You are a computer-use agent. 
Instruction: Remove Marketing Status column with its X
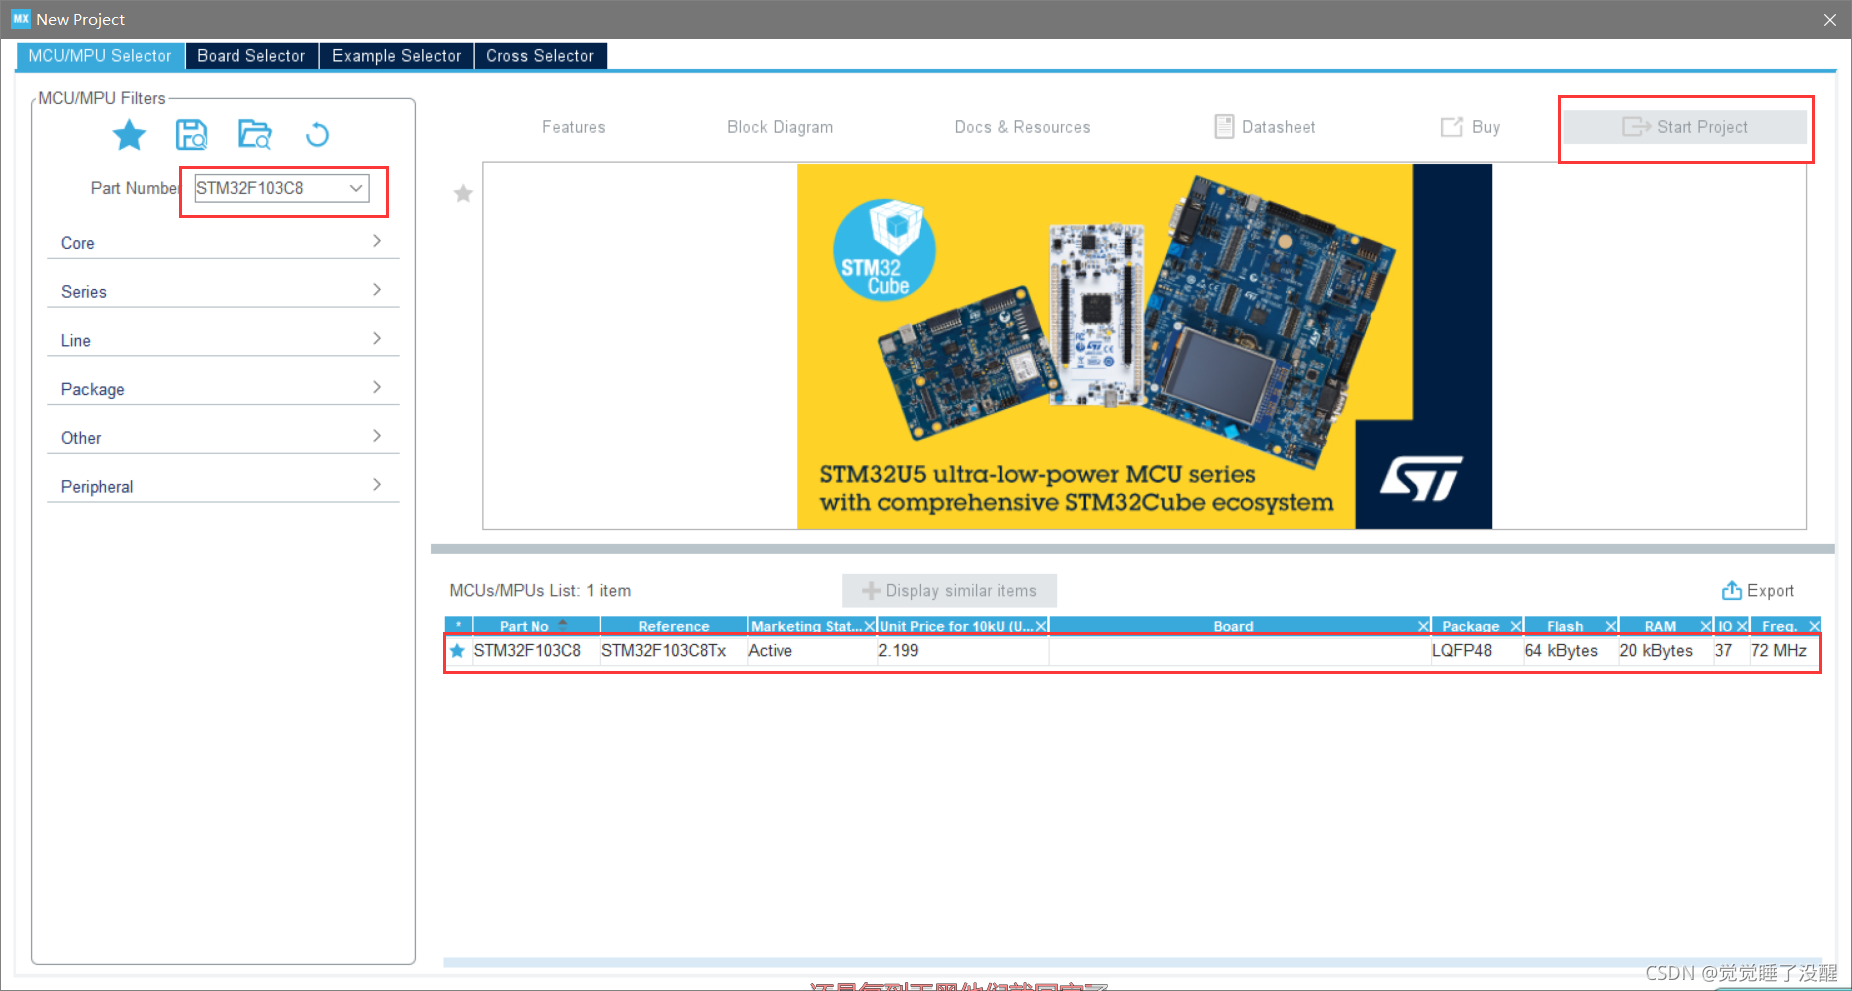(x=869, y=626)
